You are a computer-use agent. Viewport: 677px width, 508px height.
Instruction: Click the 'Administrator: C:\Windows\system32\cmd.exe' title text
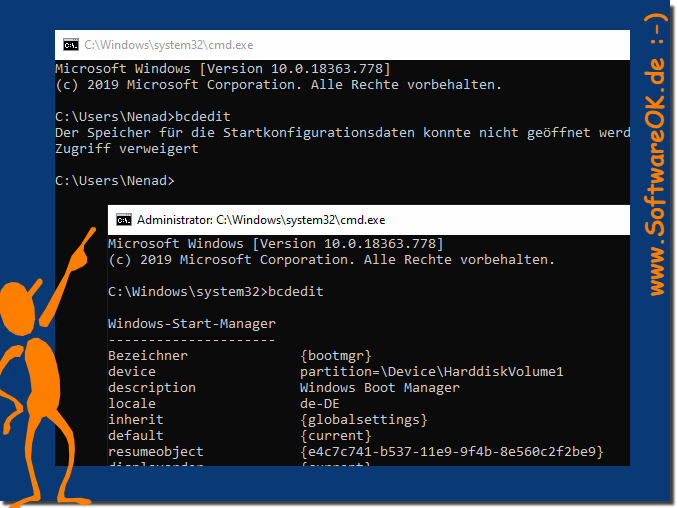pos(261,220)
